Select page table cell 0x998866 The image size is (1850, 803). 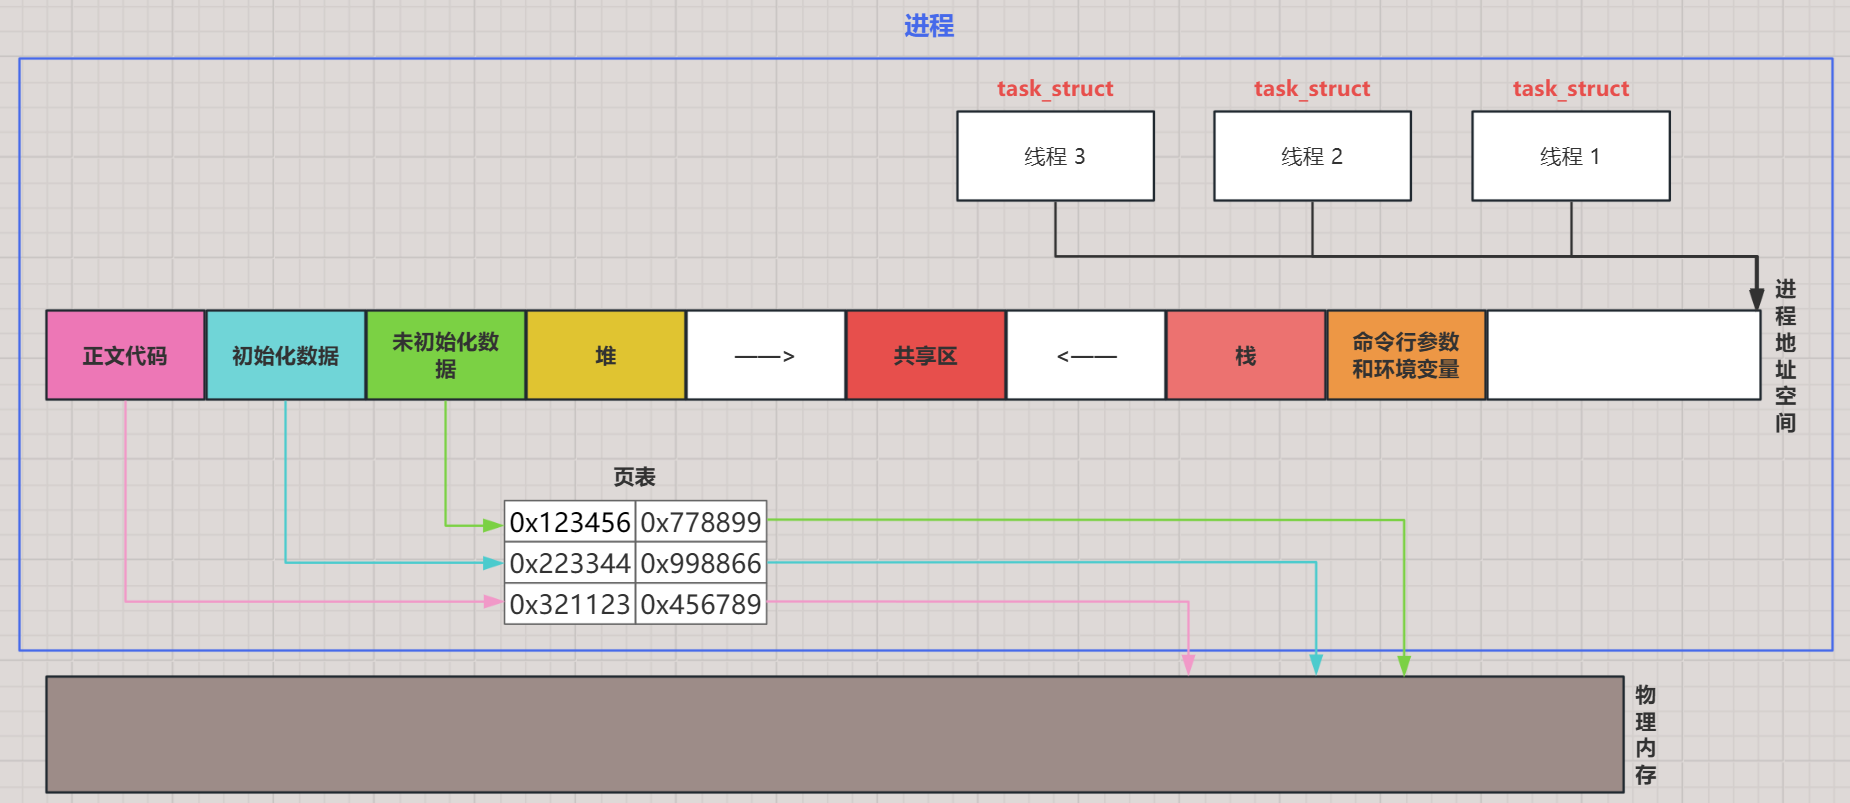click(x=701, y=563)
